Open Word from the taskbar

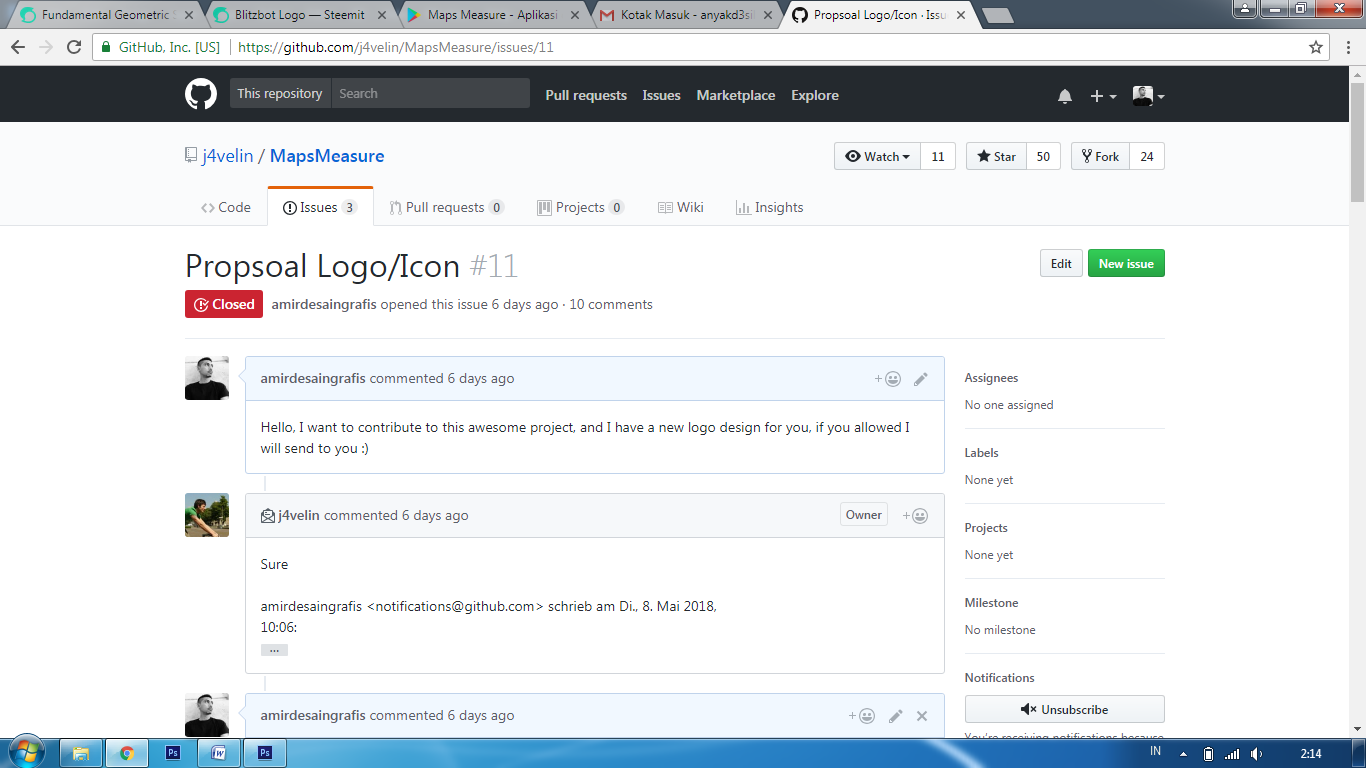[x=219, y=753]
